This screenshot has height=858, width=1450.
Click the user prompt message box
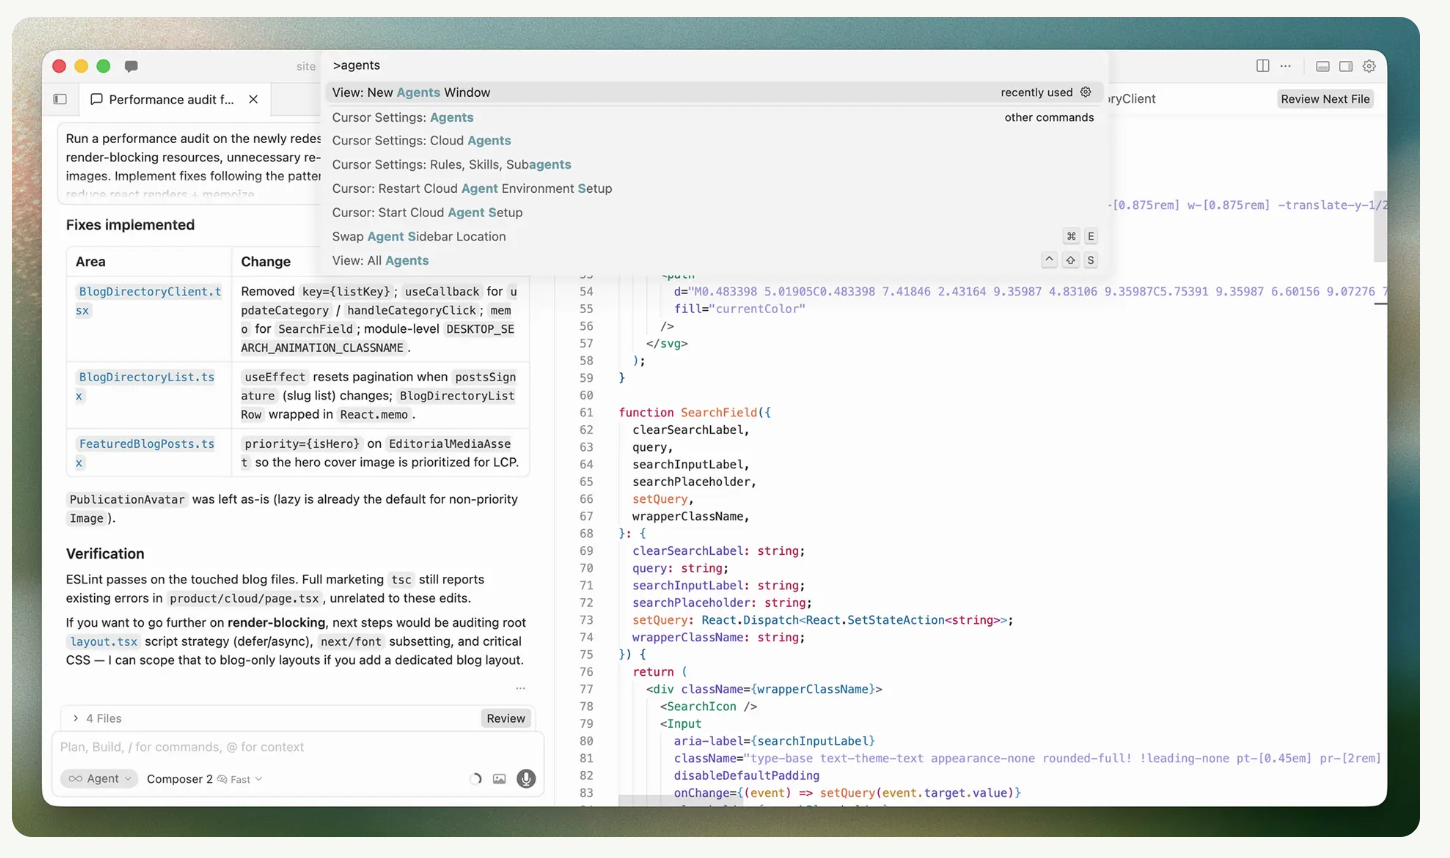[x=190, y=165]
